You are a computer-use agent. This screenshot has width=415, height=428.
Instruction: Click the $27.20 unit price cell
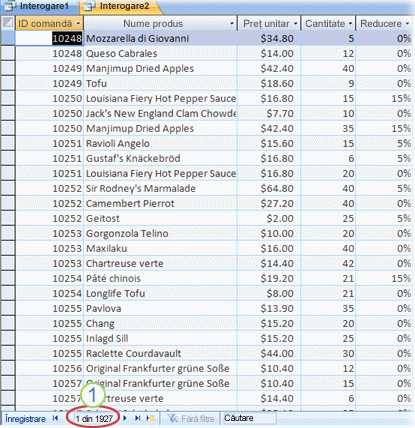point(269,203)
